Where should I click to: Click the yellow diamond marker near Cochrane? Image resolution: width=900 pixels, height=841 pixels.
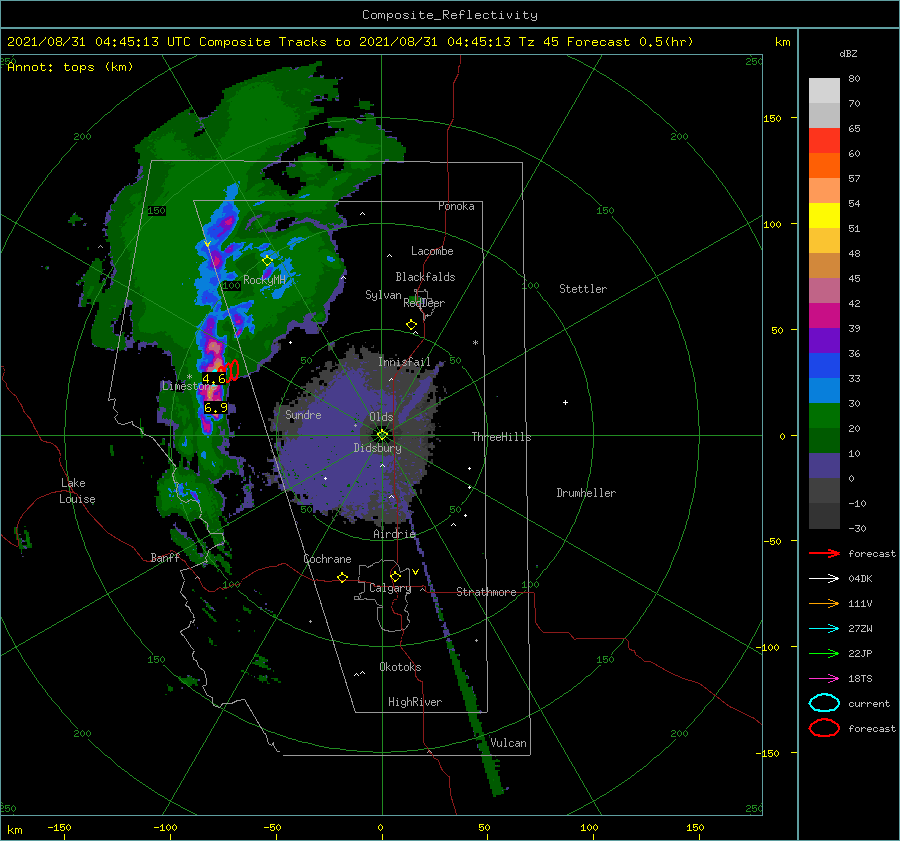click(x=343, y=577)
